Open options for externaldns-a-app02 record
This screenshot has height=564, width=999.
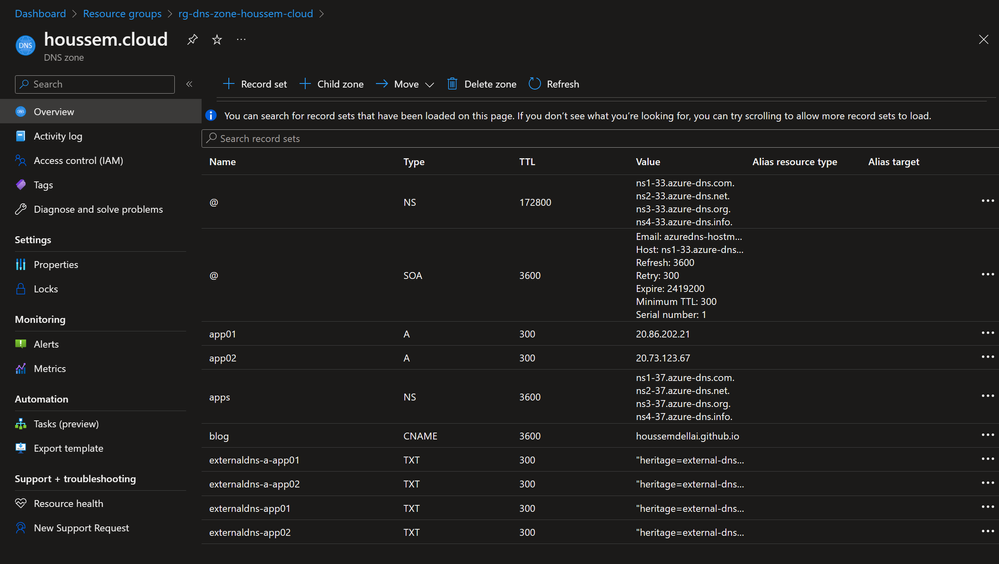pyautogui.click(x=988, y=484)
